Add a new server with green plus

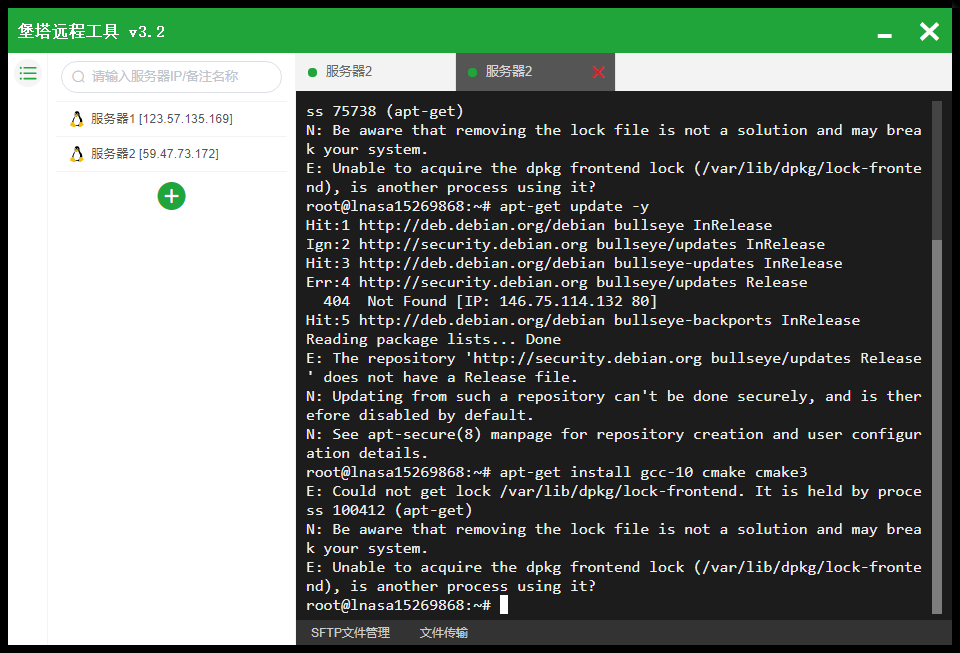click(x=171, y=196)
